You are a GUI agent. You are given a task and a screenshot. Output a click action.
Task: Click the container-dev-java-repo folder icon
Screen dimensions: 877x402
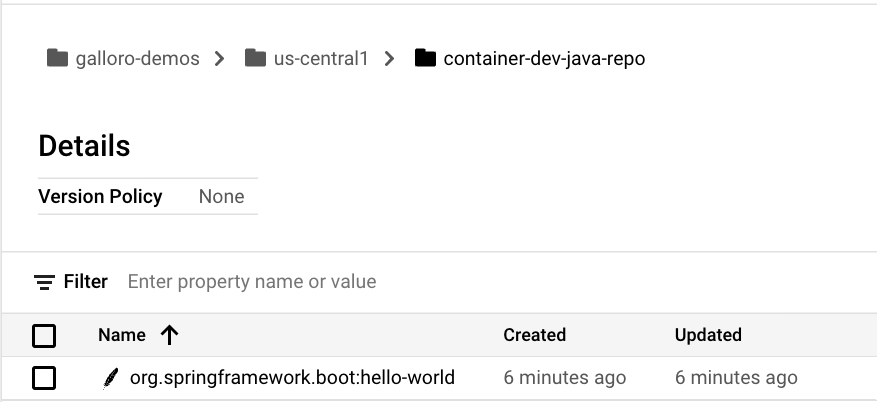click(425, 59)
